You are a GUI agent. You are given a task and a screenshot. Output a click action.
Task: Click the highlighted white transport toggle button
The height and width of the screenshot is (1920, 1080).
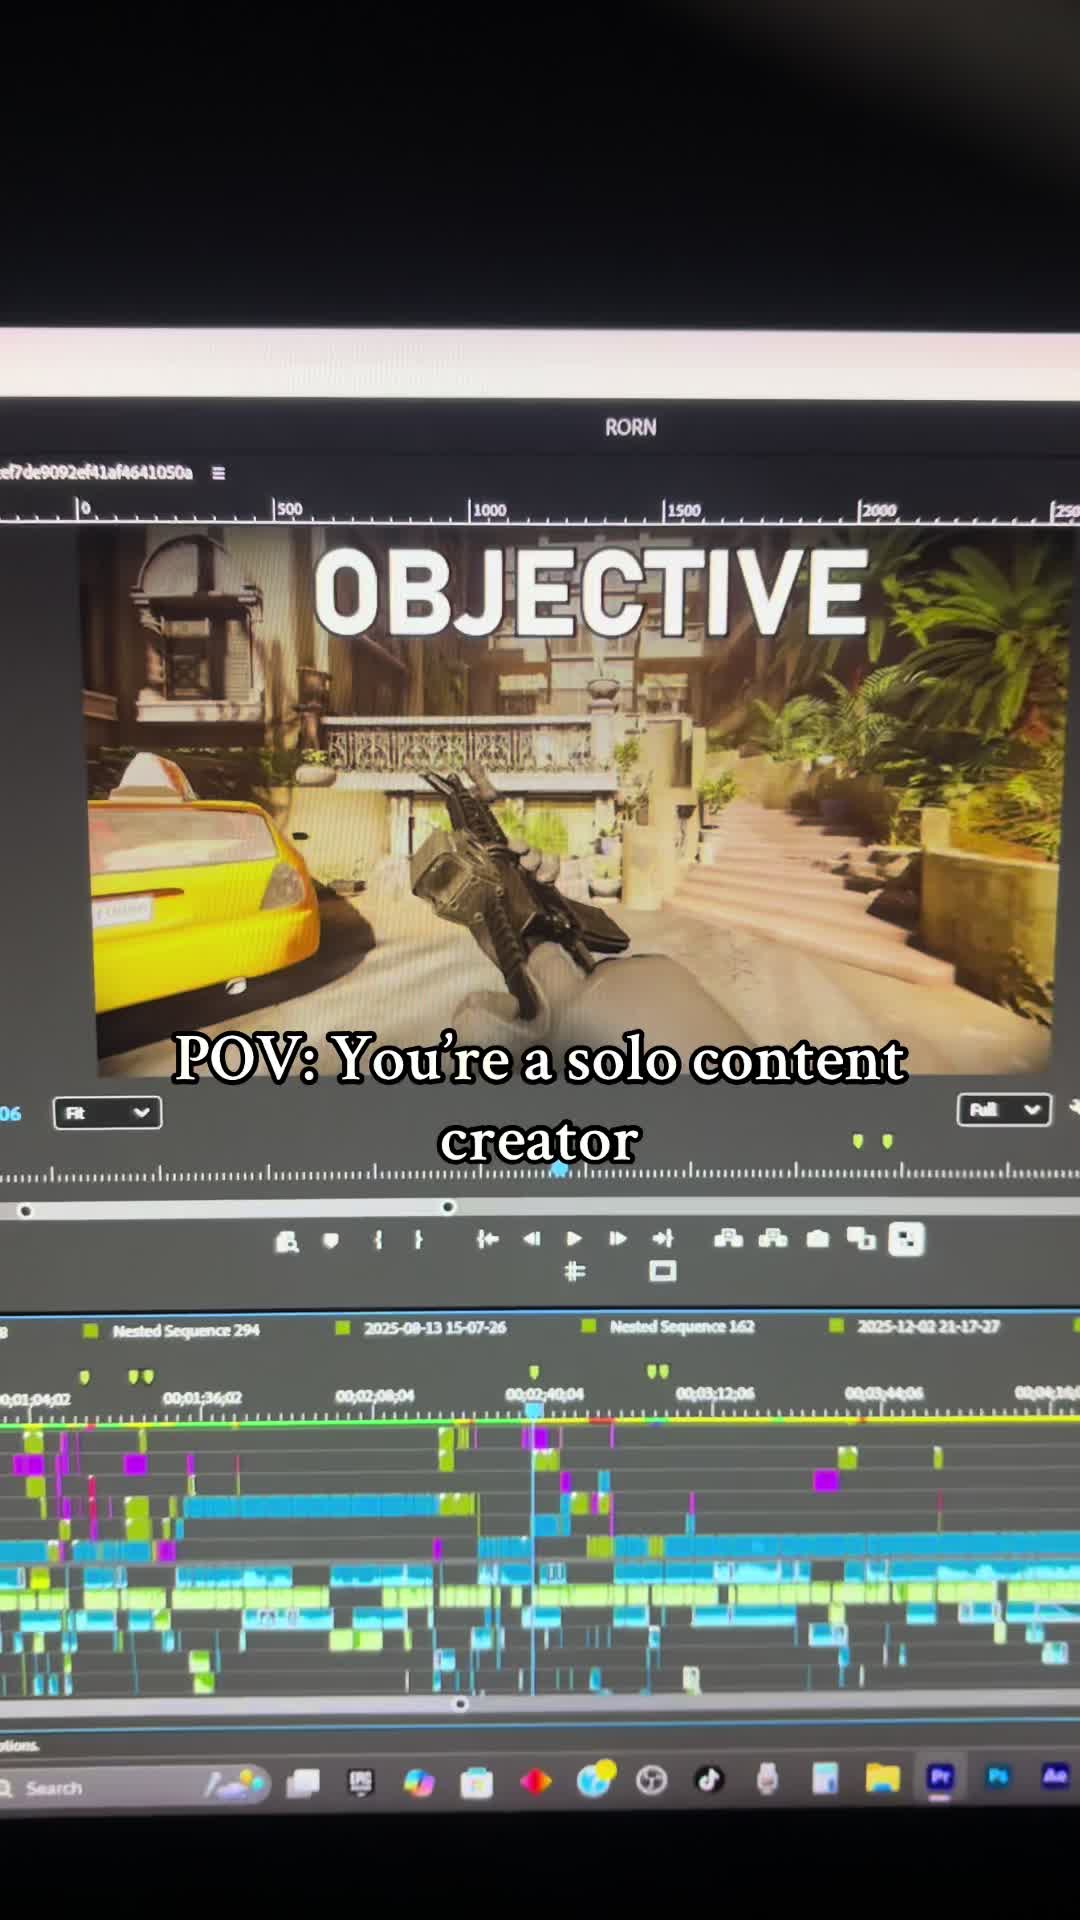(906, 1240)
